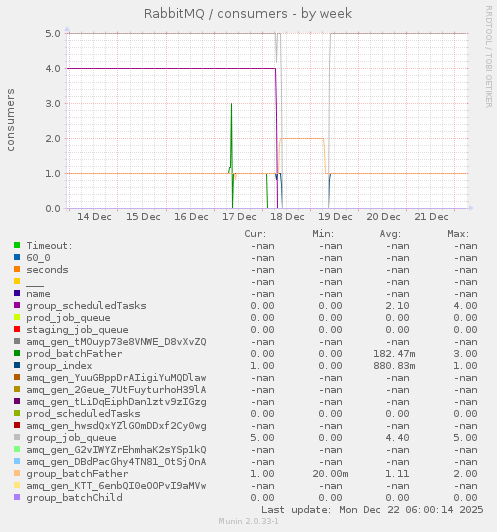Click the 'Max:' column header
The width and height of the screenshot is (497, 532).
pyautogui.click(x=458, y=234)
